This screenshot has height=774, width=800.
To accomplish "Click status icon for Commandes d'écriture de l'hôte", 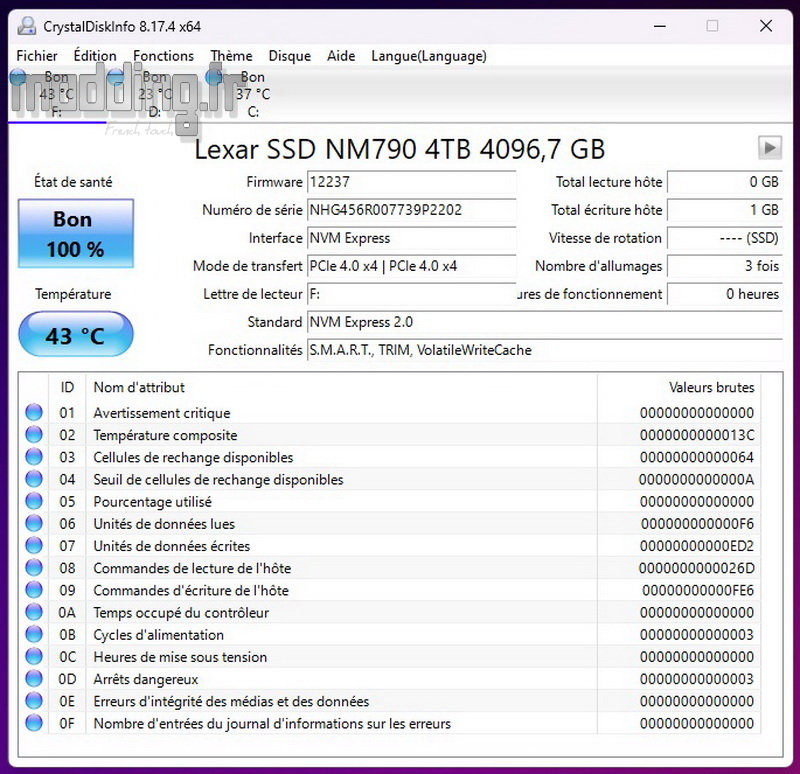I will tap(34, 590).
